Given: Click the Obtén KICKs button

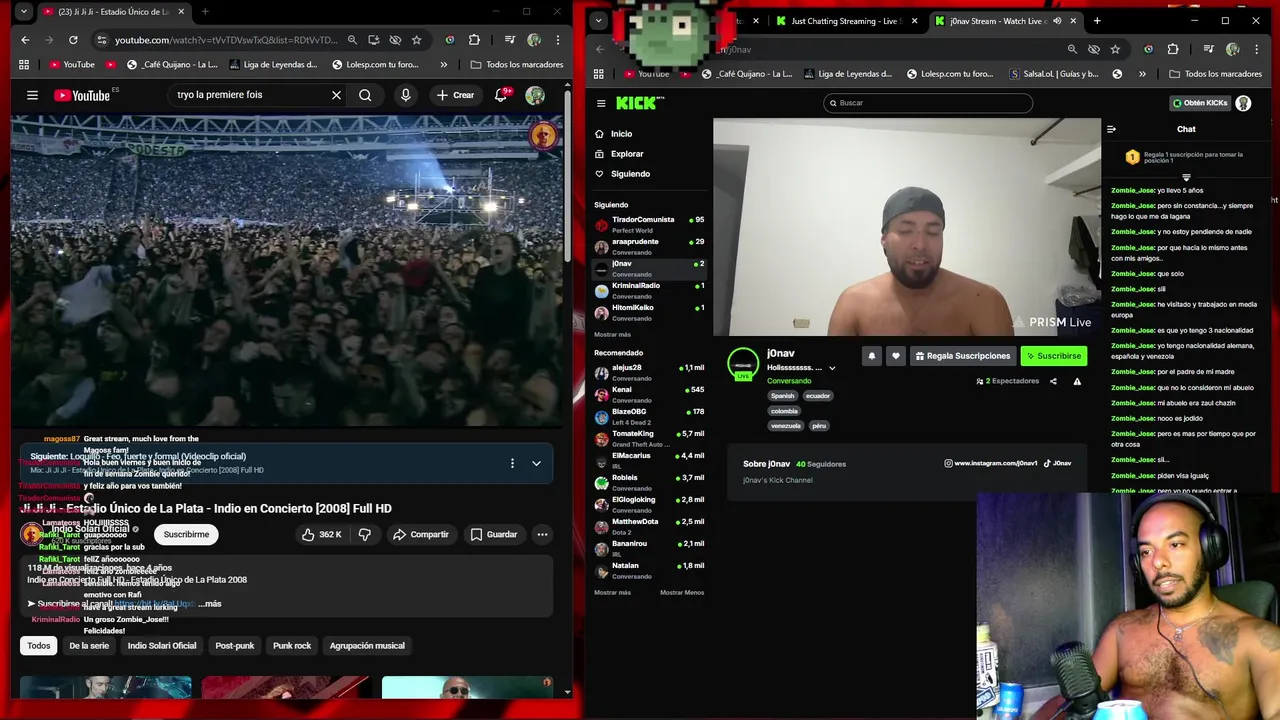Looking at the screenshot, I should [1200, 103].
